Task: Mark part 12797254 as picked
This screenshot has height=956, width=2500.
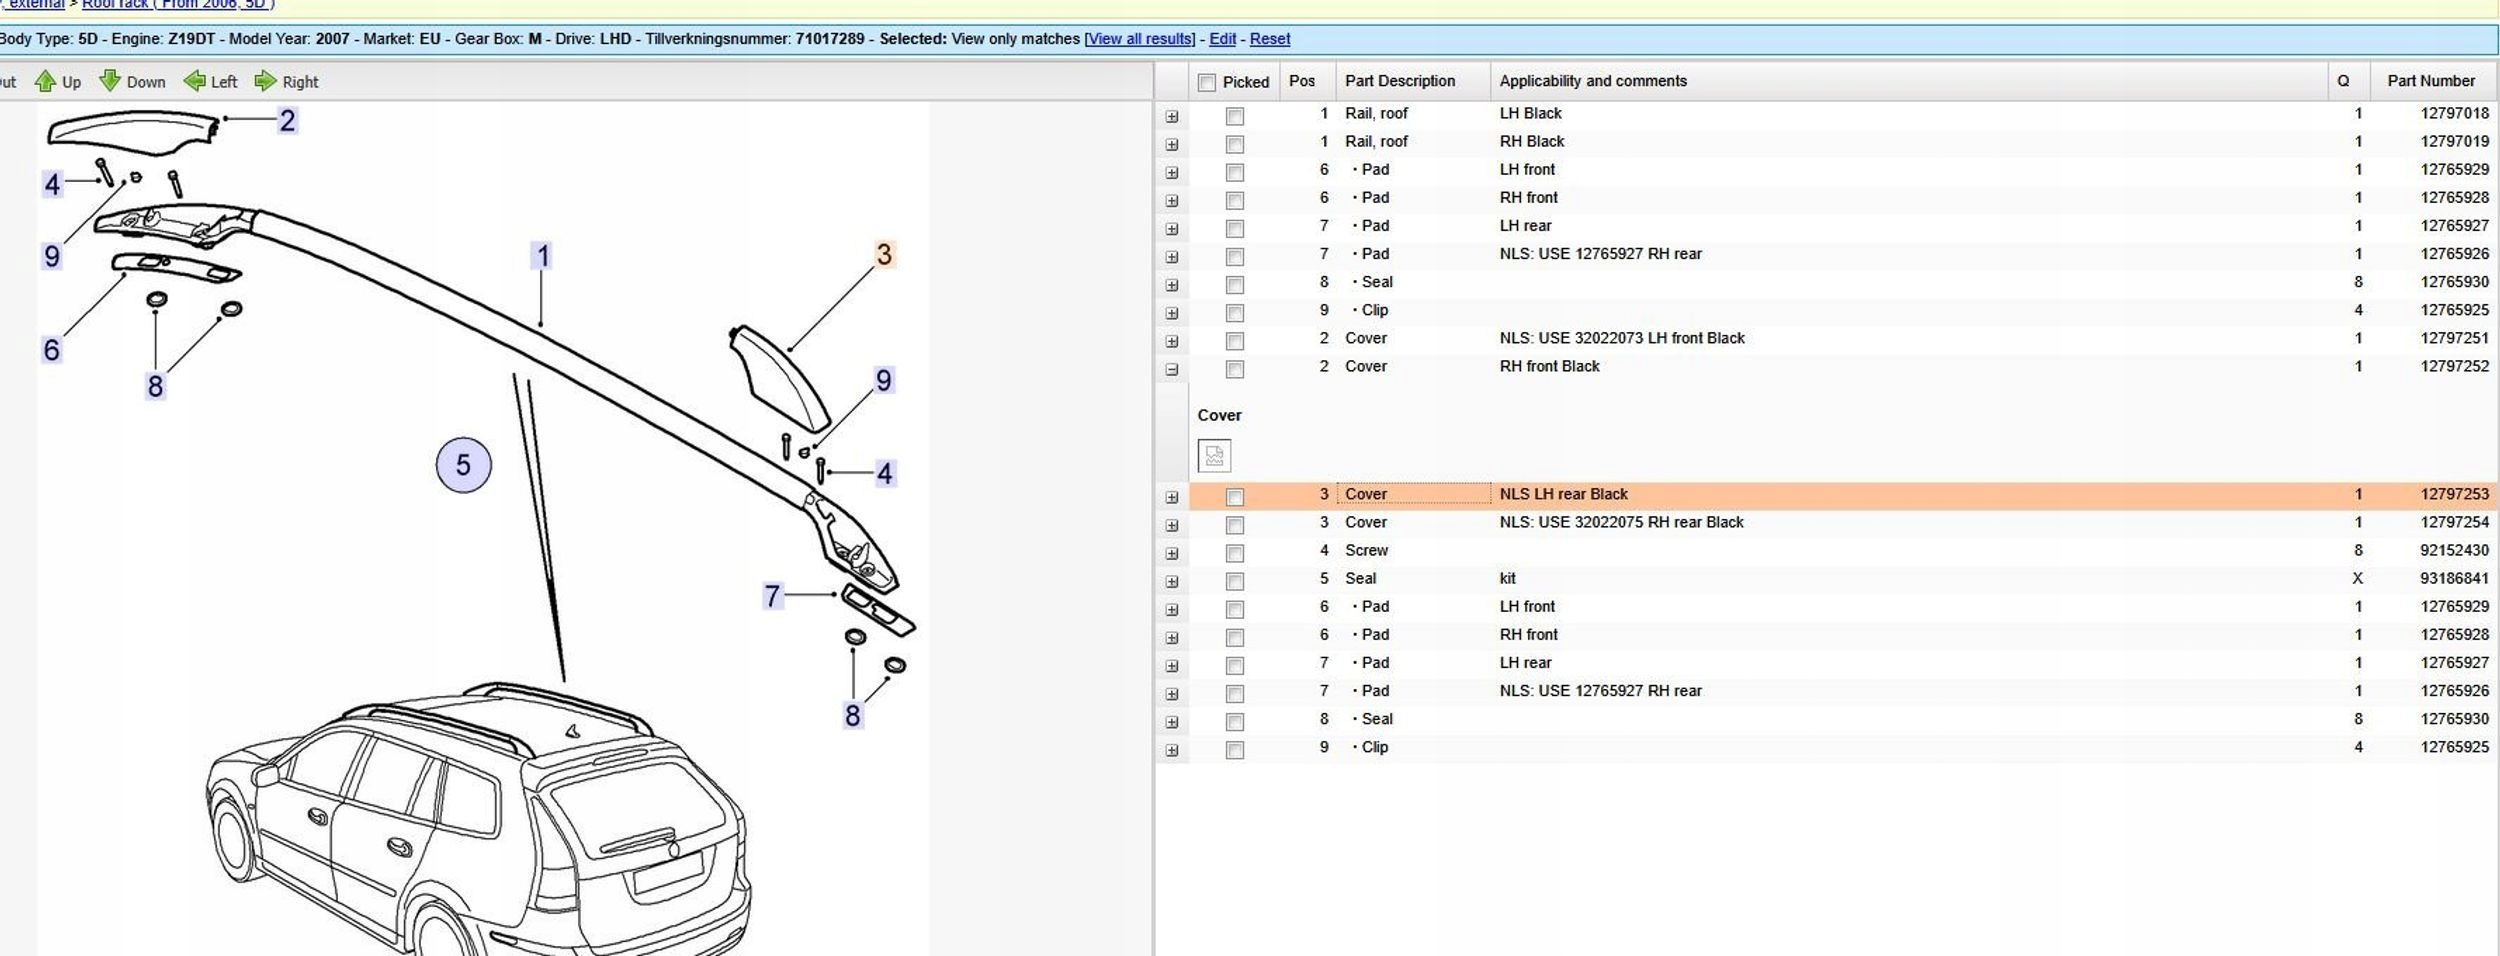Action: pyautogui.click(x=1235, y=525)
